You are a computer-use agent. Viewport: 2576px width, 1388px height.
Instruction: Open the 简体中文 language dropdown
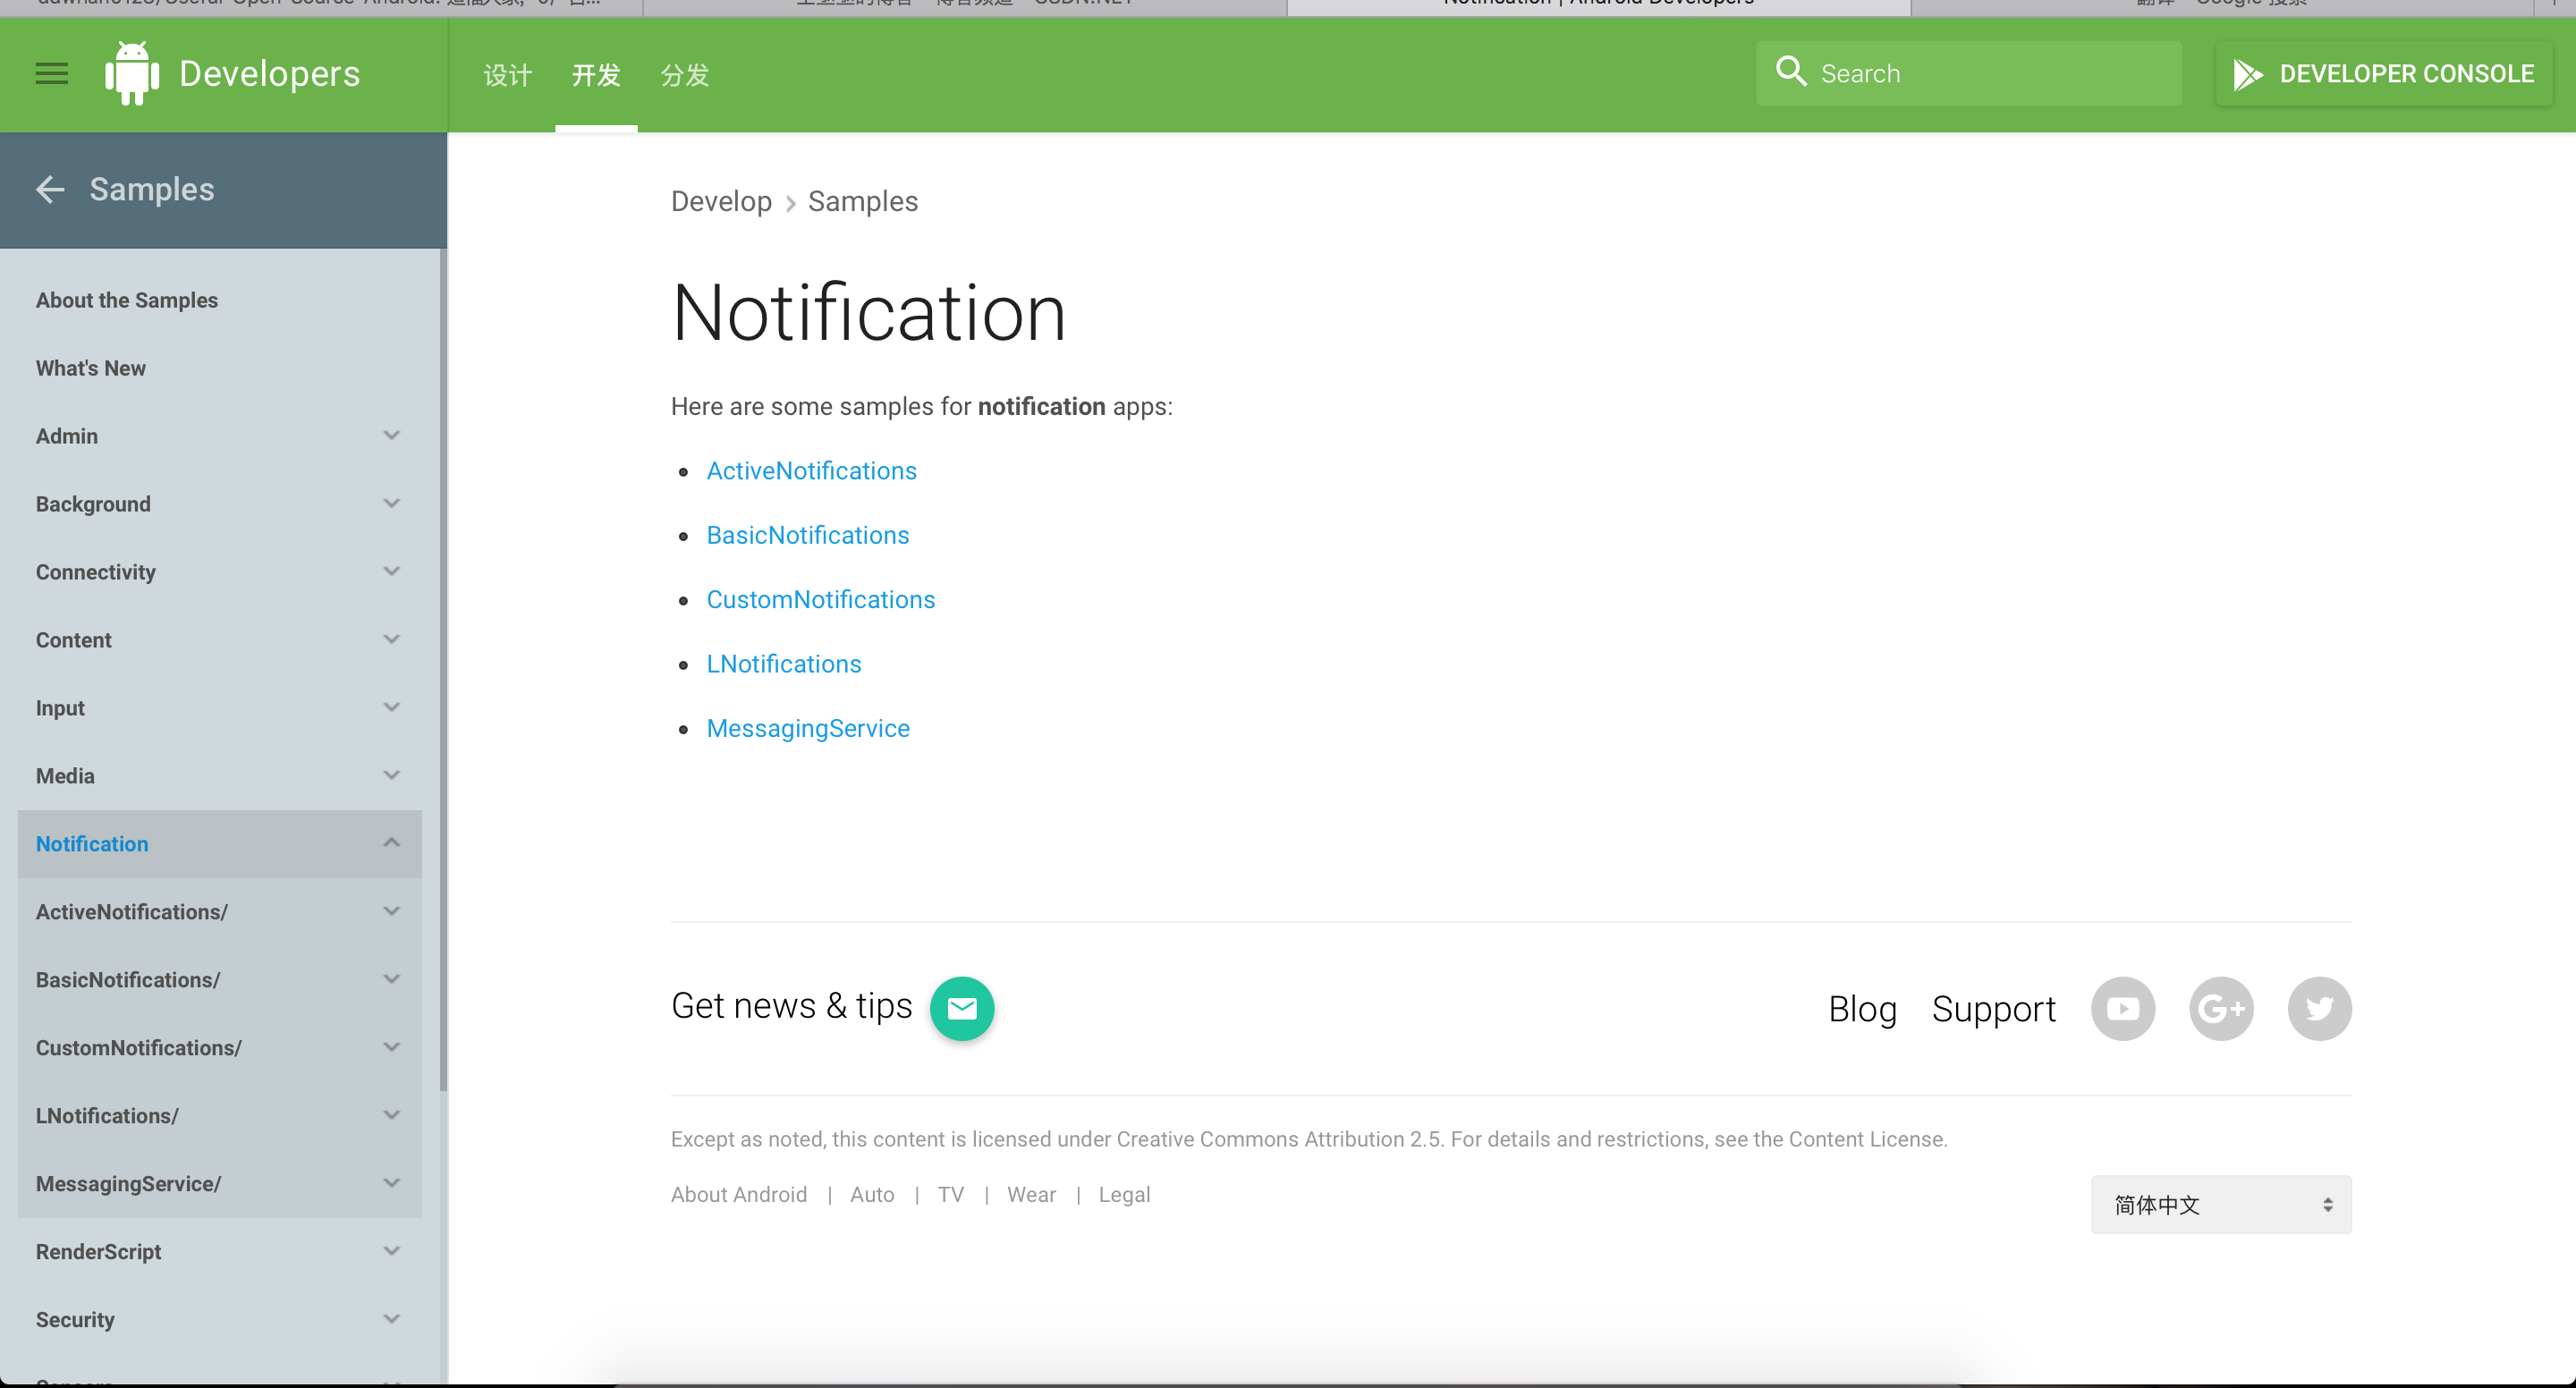pos(2220,1204)
